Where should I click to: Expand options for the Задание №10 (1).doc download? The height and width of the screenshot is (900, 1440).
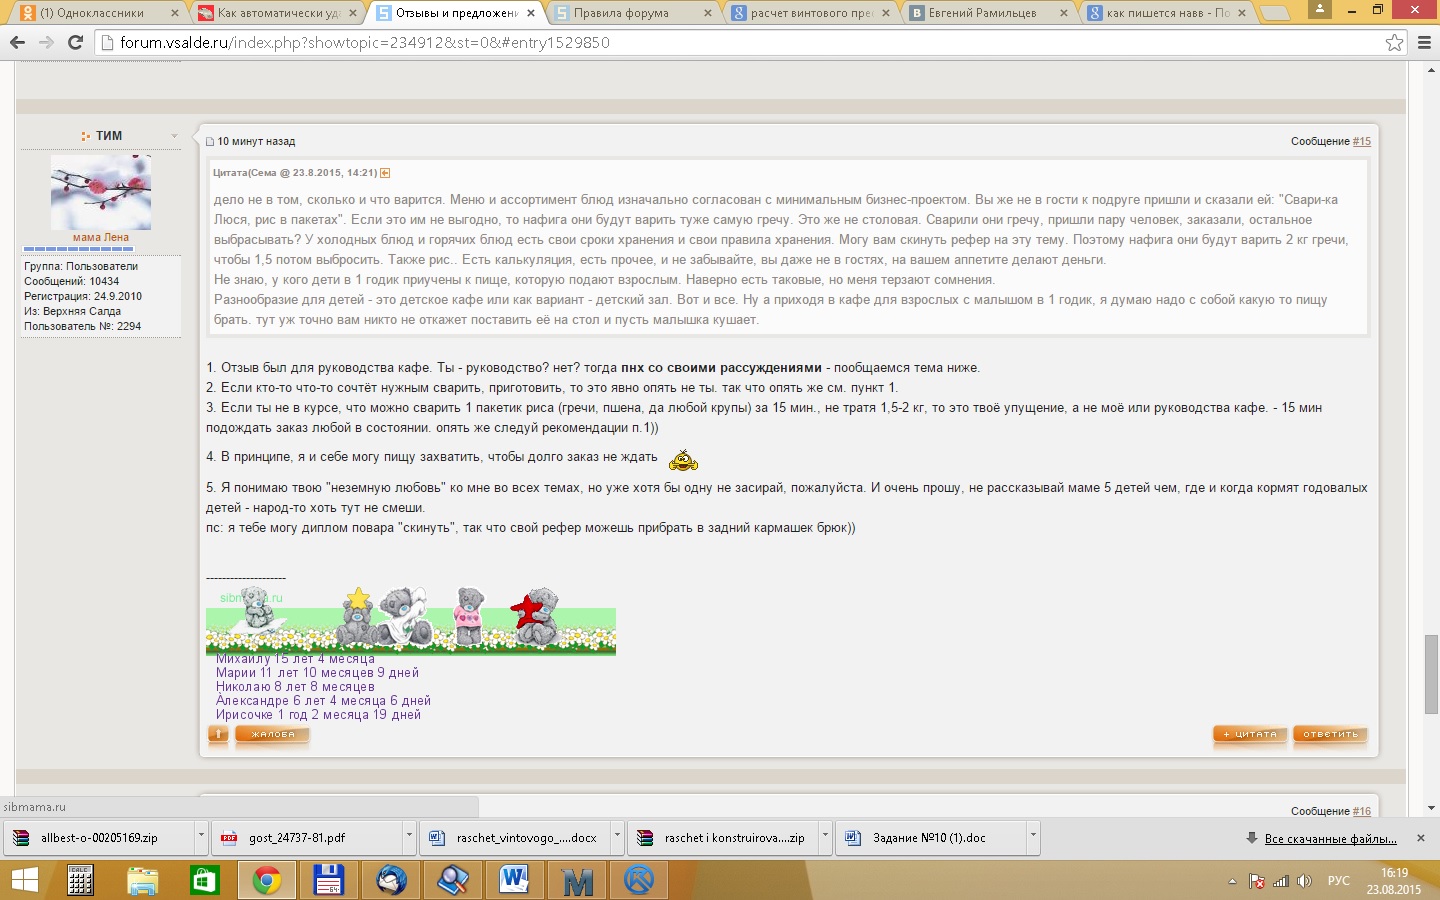[x=1033, y=837]
